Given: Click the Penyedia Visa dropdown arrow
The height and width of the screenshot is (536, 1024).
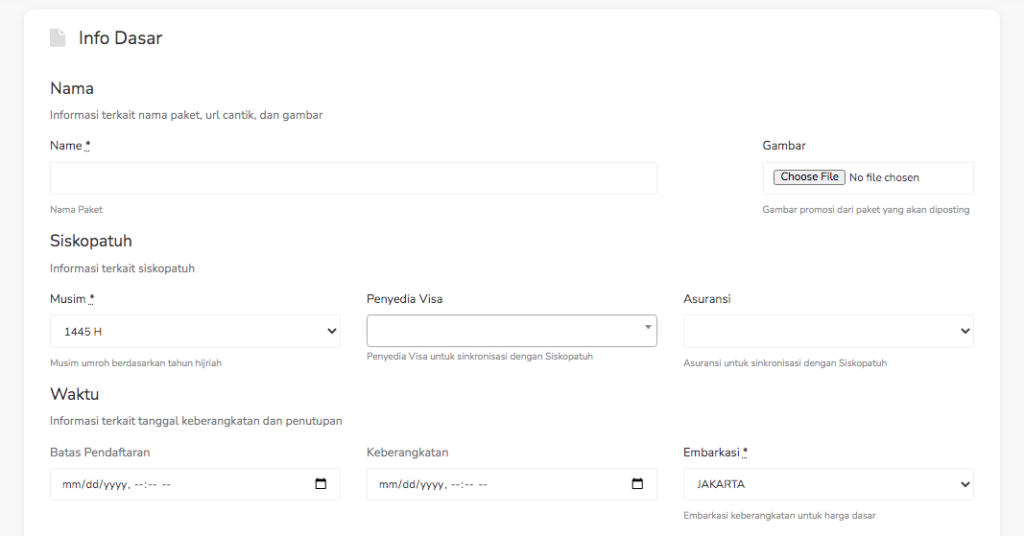Looking at the screenshot, I should [x=647, y=327].
